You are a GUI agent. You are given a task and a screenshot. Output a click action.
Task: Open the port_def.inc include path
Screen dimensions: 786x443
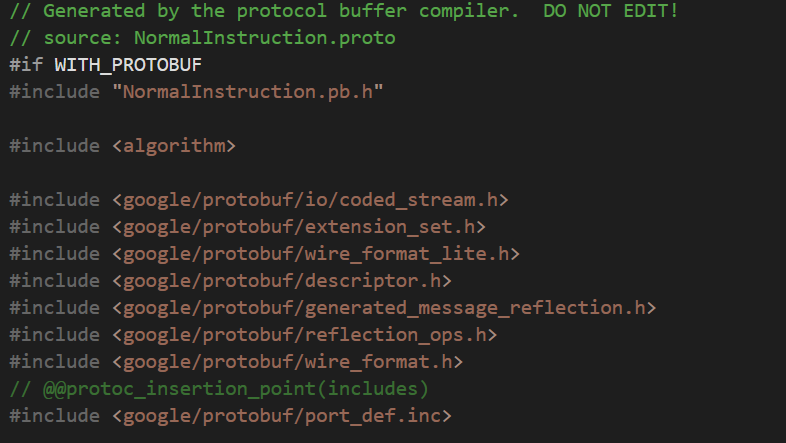282,416
